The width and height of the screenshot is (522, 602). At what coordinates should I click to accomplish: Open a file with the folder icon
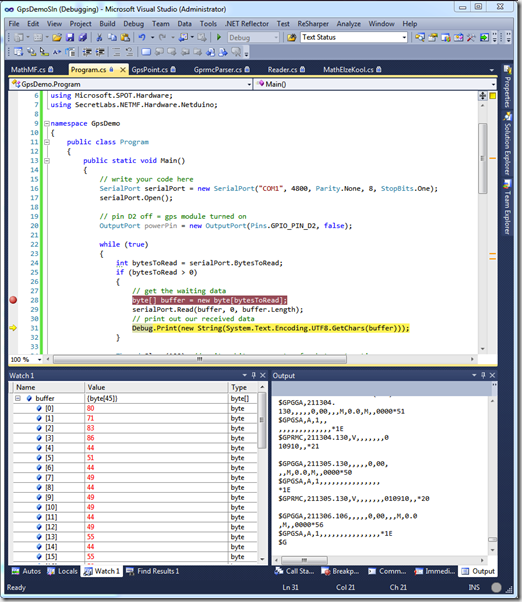pyautogui.click(x=57, y=37)
